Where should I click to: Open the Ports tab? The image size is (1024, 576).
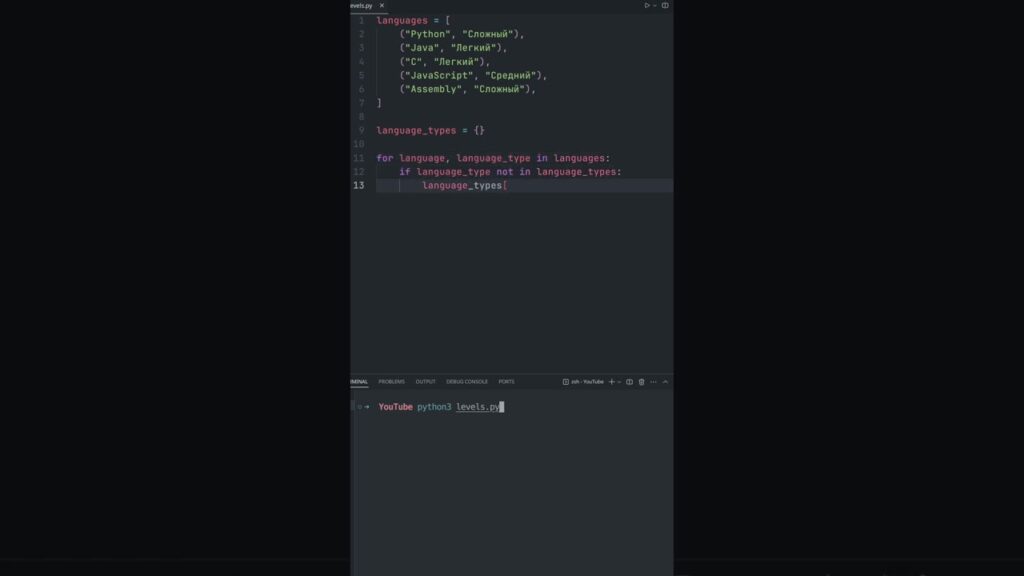(x=506, y=381)
